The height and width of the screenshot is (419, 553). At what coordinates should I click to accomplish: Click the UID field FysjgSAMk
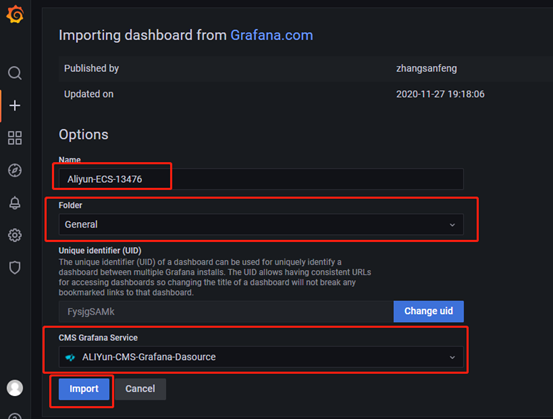pos(226,312)
